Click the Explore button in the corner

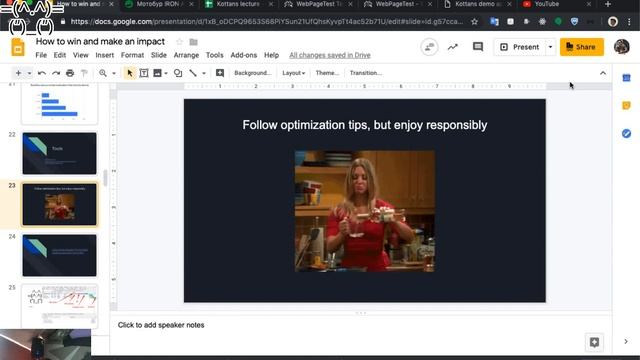pyautogui.click(x=594, y=342)
